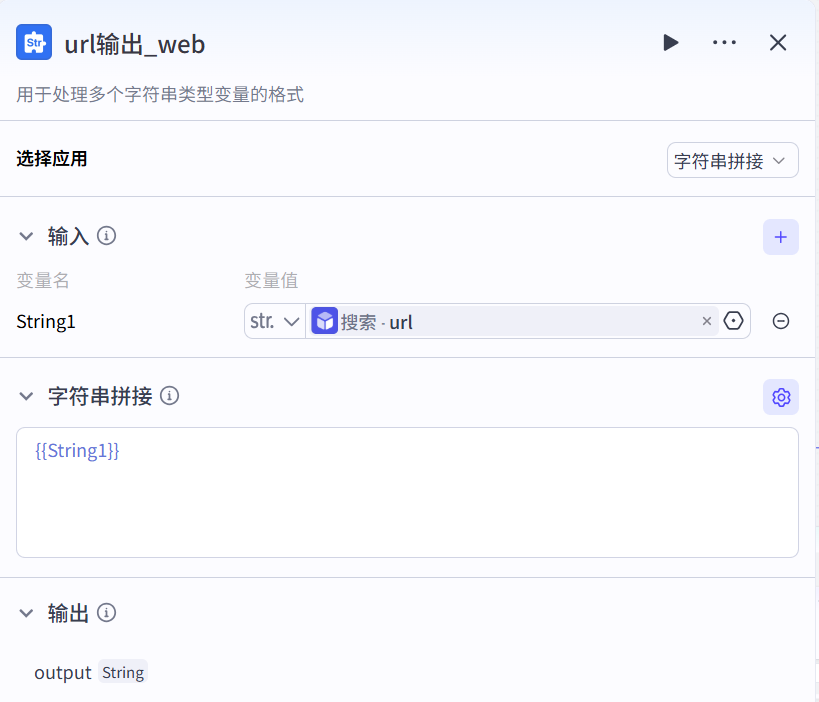Collapse the 输入 section

[26, 236]
